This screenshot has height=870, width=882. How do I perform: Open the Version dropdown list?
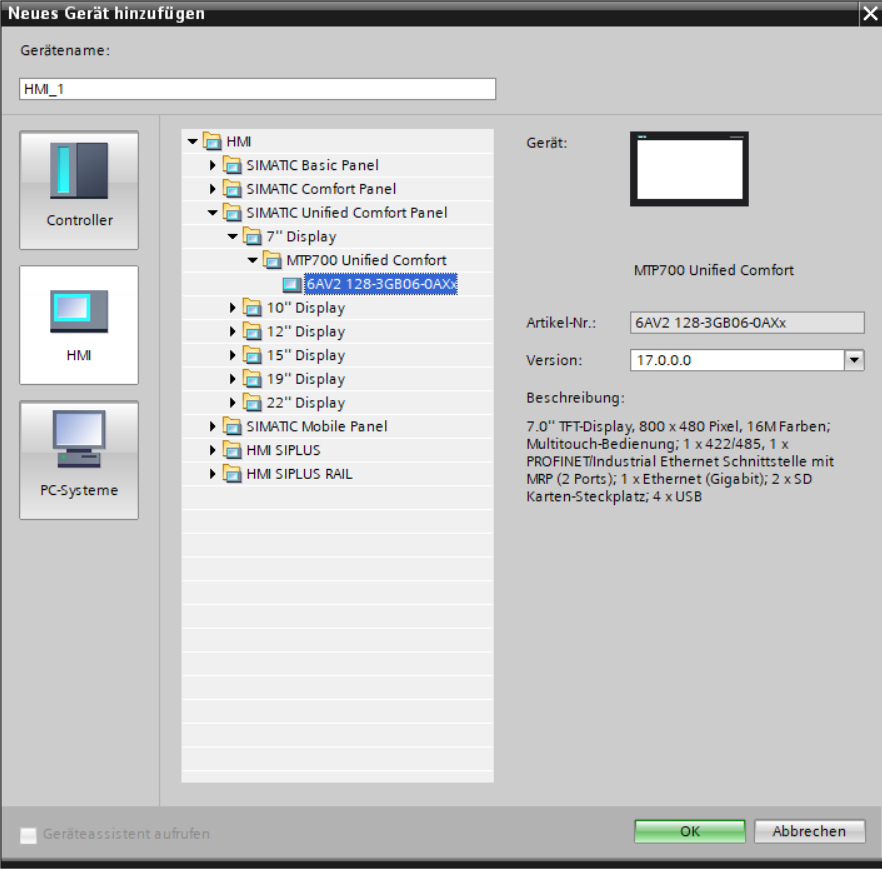point(854,360)
